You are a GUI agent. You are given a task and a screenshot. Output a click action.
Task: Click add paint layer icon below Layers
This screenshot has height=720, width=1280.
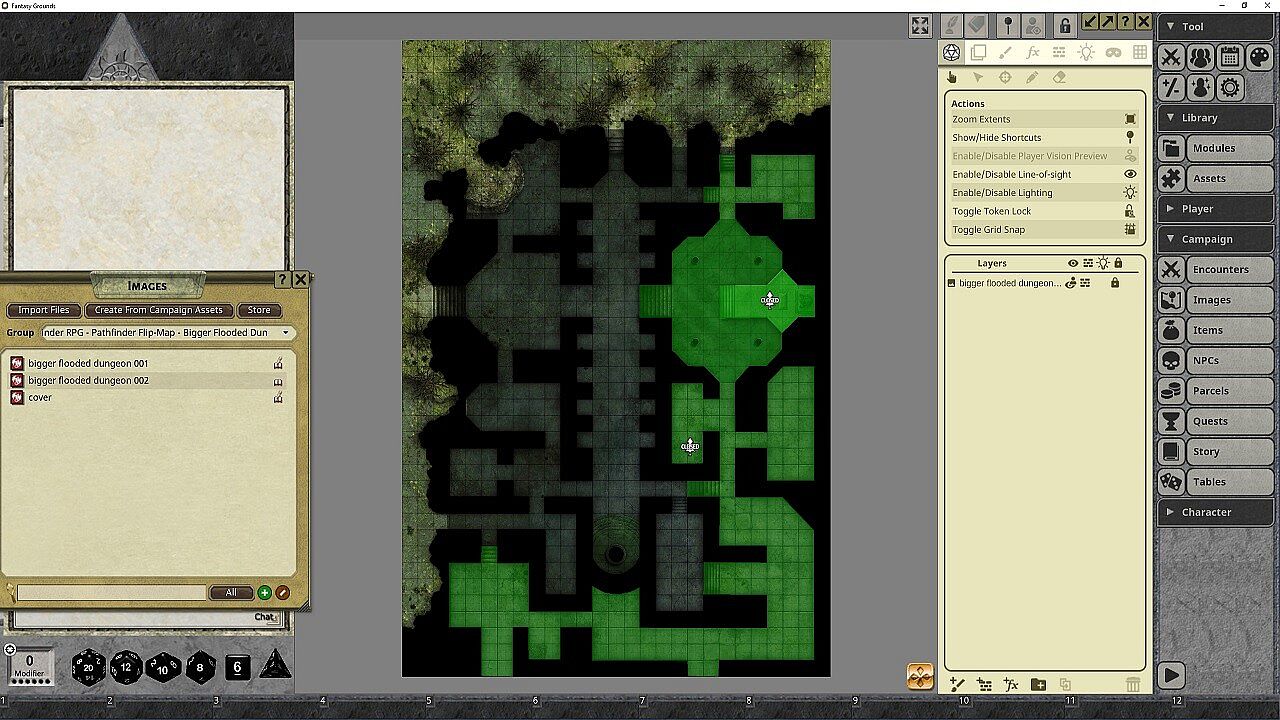click(957, 685)
